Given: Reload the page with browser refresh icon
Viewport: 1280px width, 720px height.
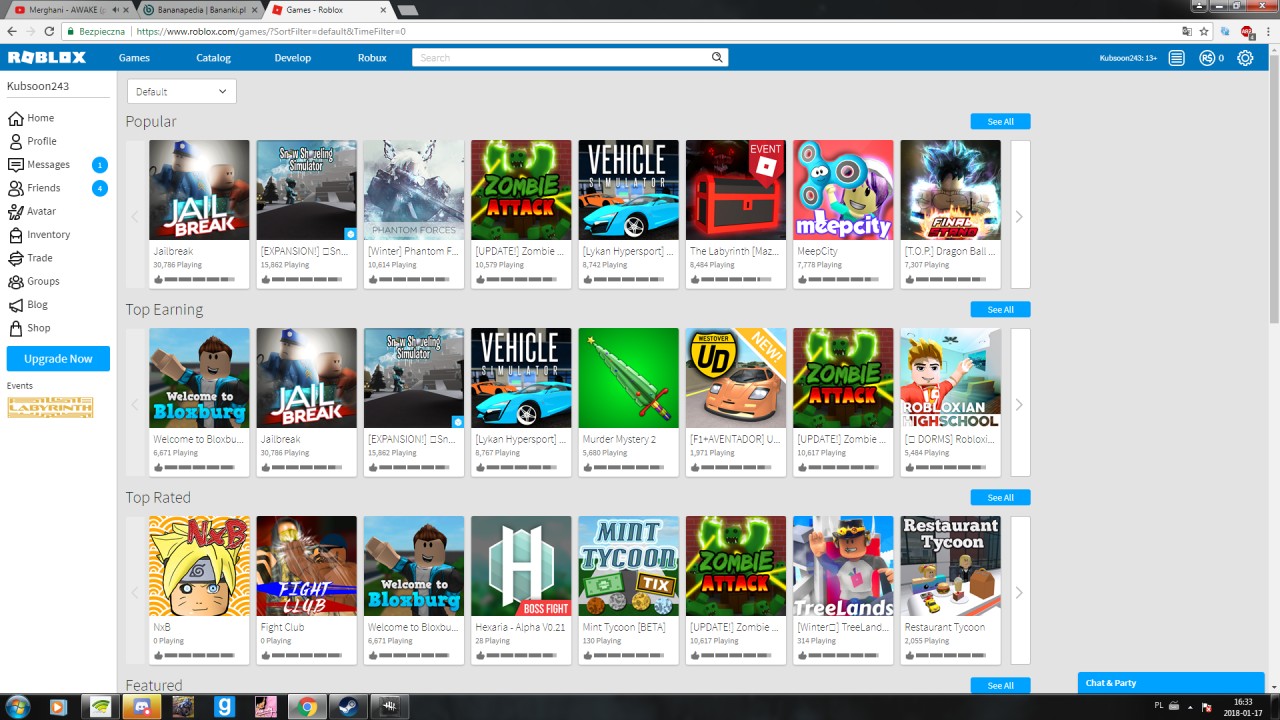Looking at the screenshot, I should 49,31.
